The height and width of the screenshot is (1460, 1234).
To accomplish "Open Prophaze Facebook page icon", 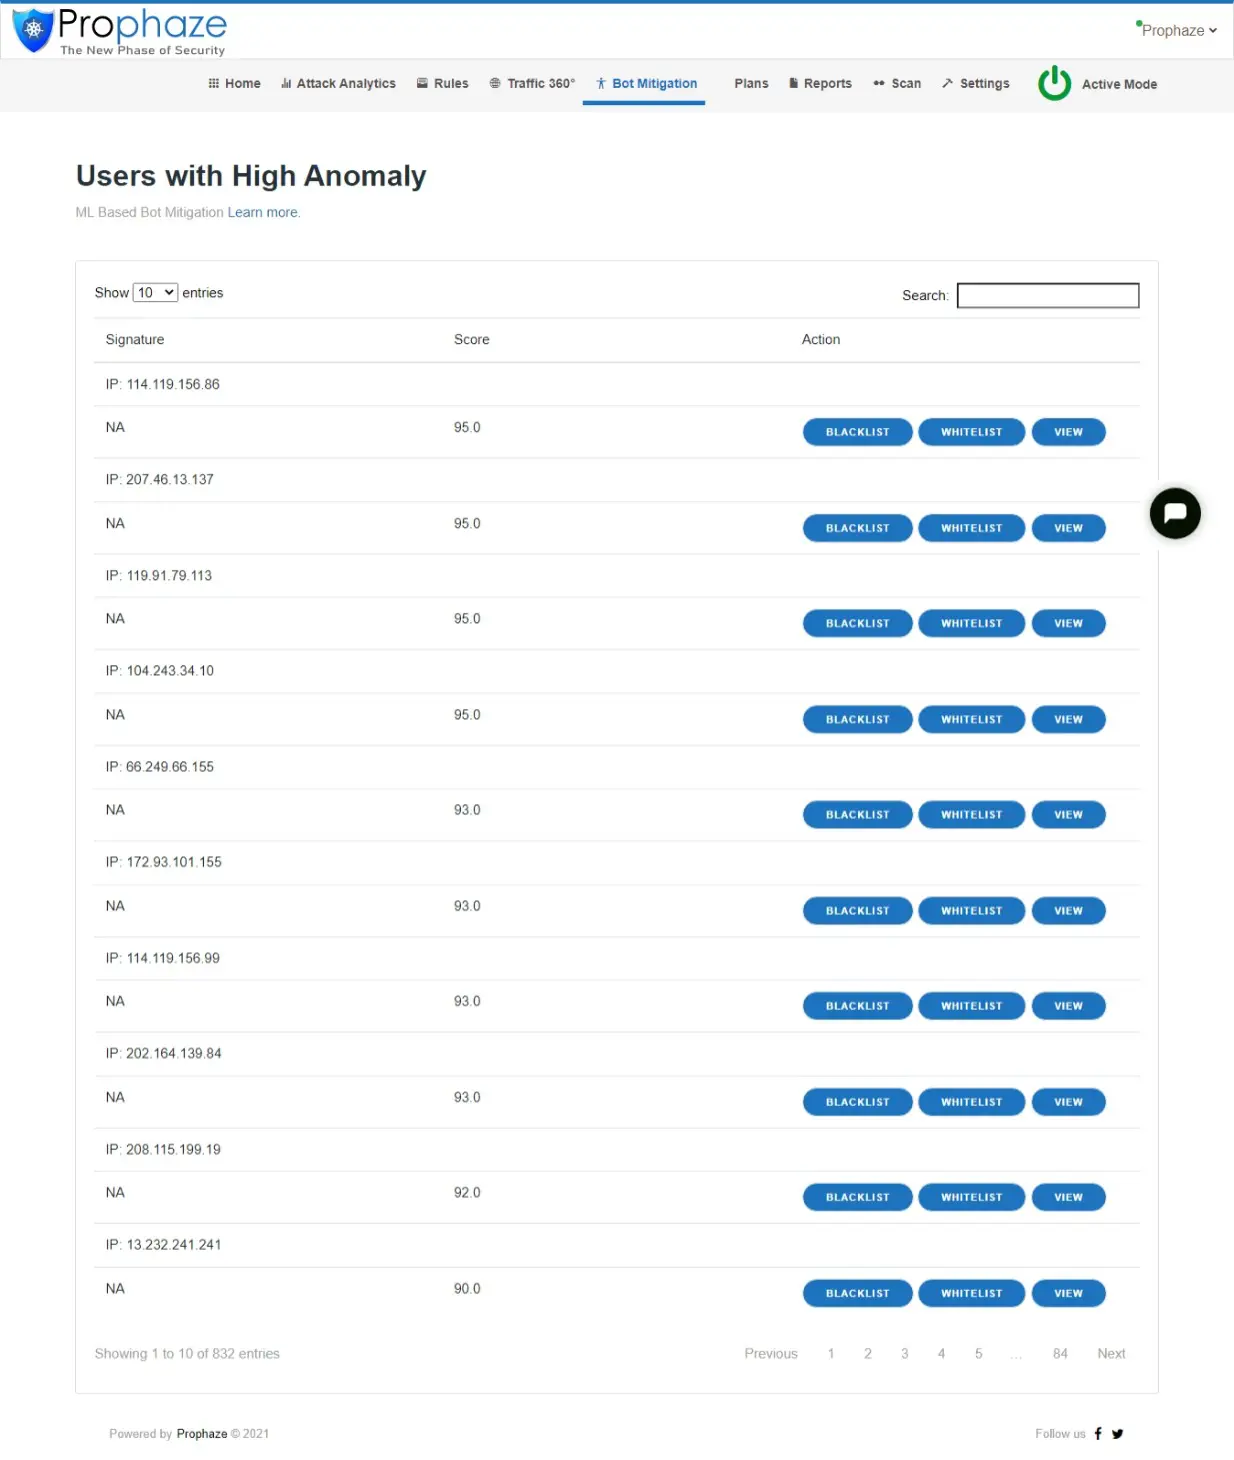I will tap(1098, 1433).
